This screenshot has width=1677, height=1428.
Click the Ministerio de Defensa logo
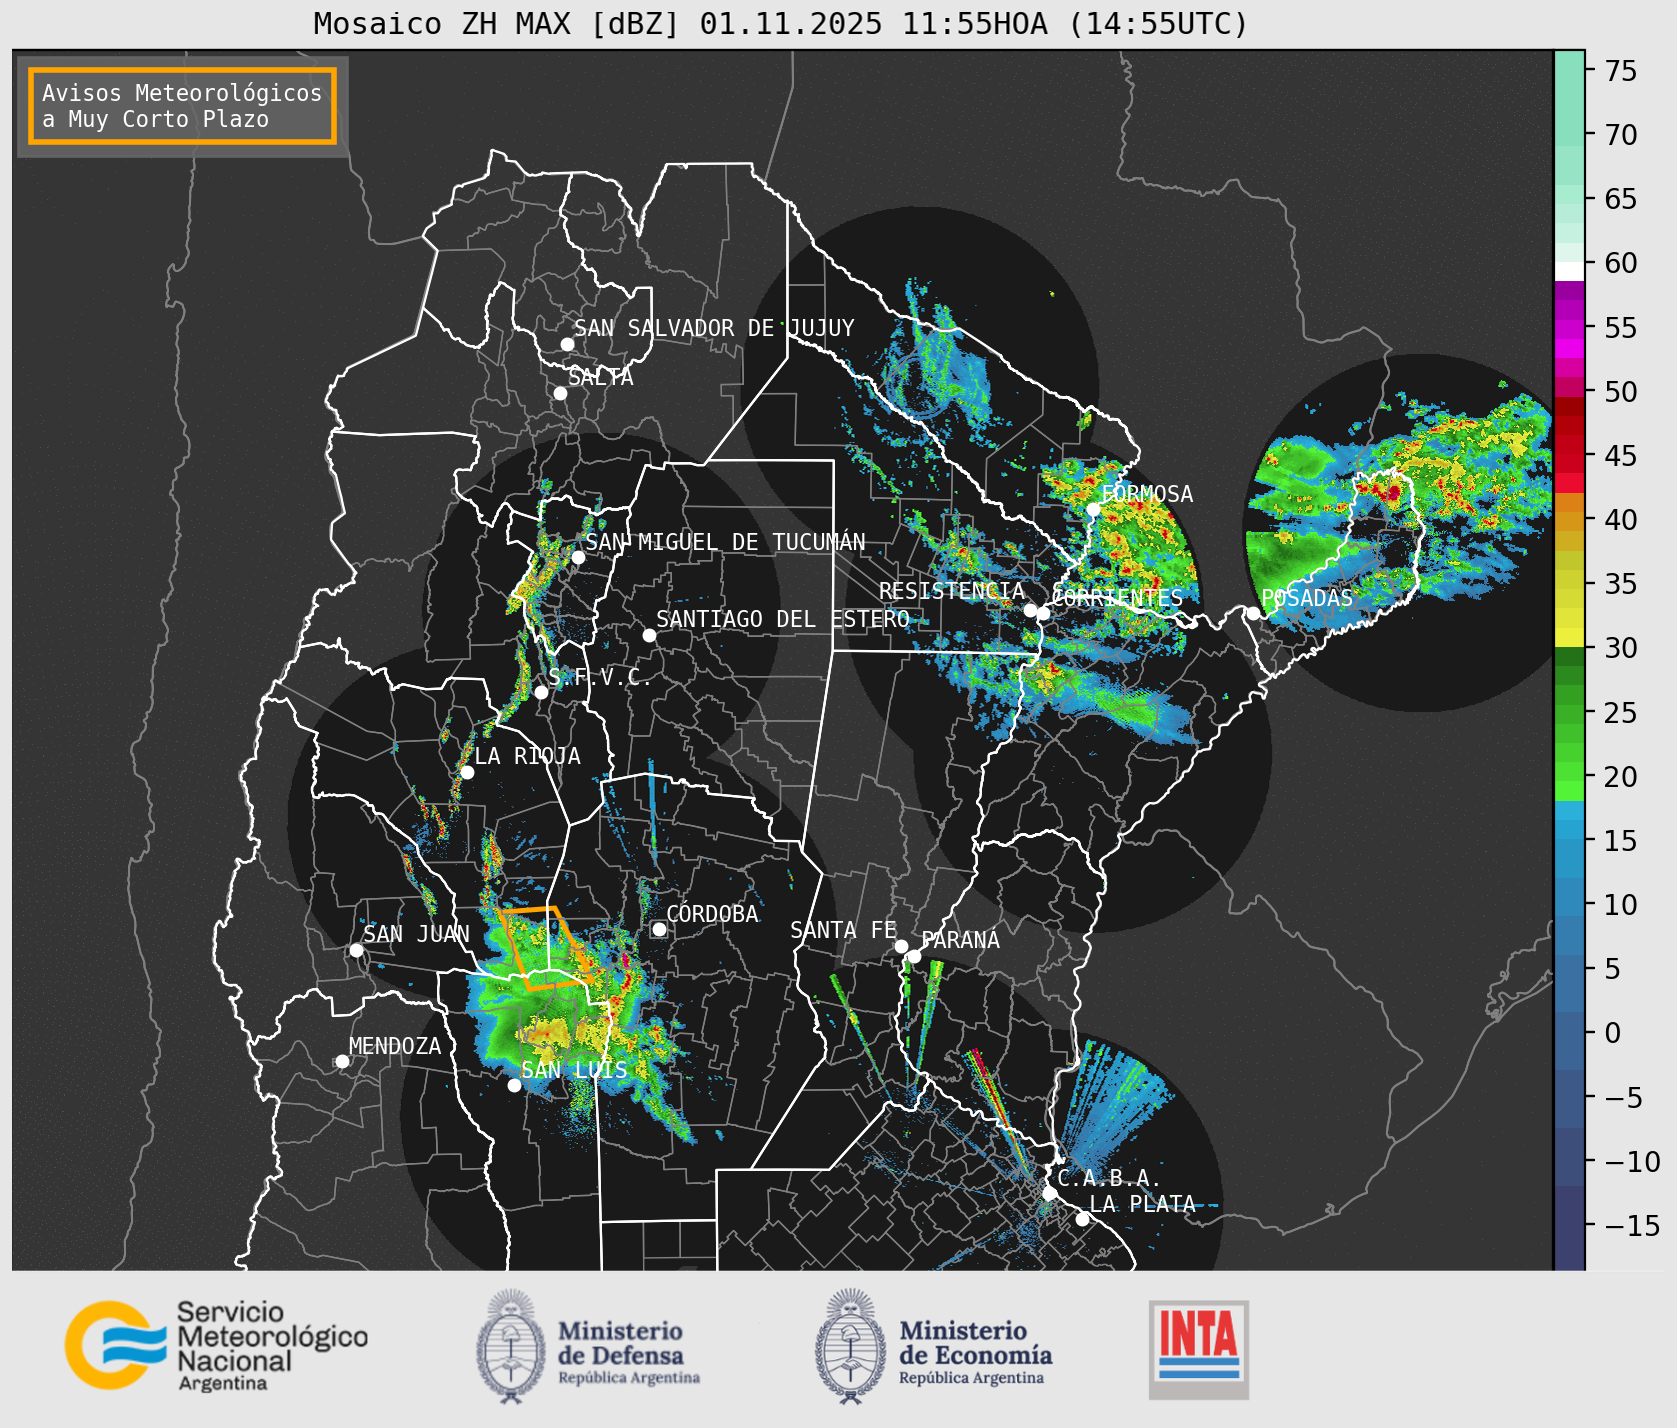[x=588, y=1346]
